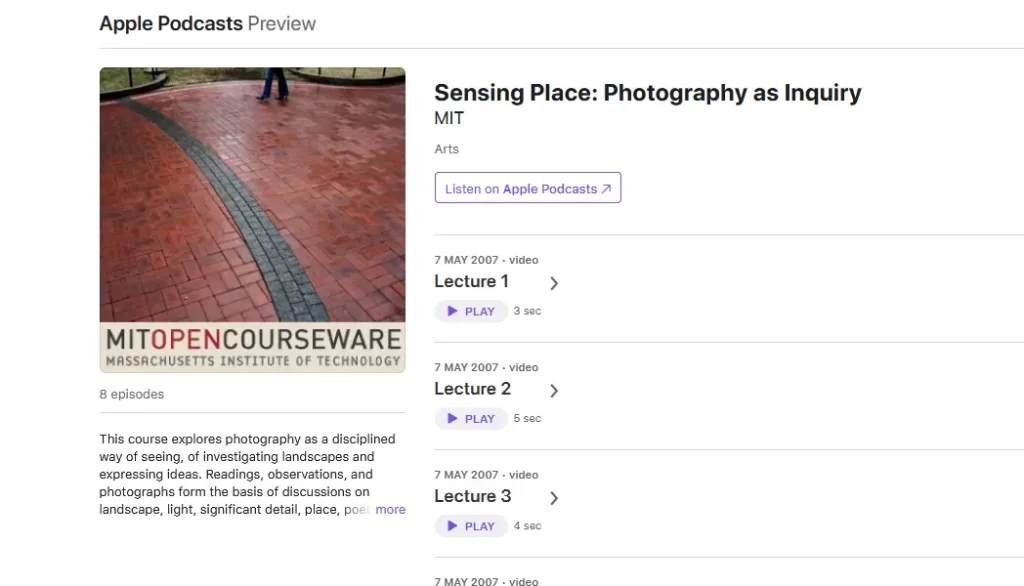This screenshot has width=1024, height=586.
Task: Click the Arts category label
Action: 447,149
